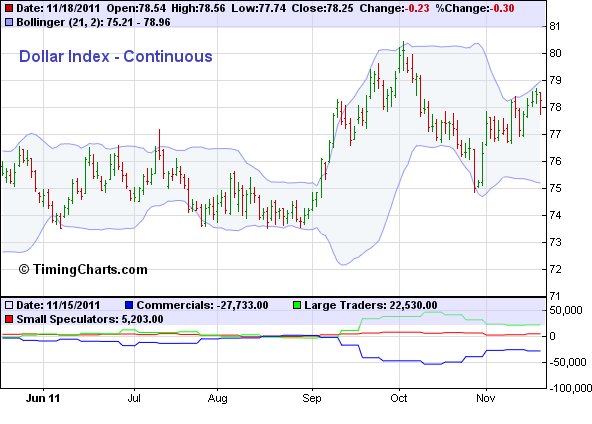Click the price axis label 77

pos(555,134)
